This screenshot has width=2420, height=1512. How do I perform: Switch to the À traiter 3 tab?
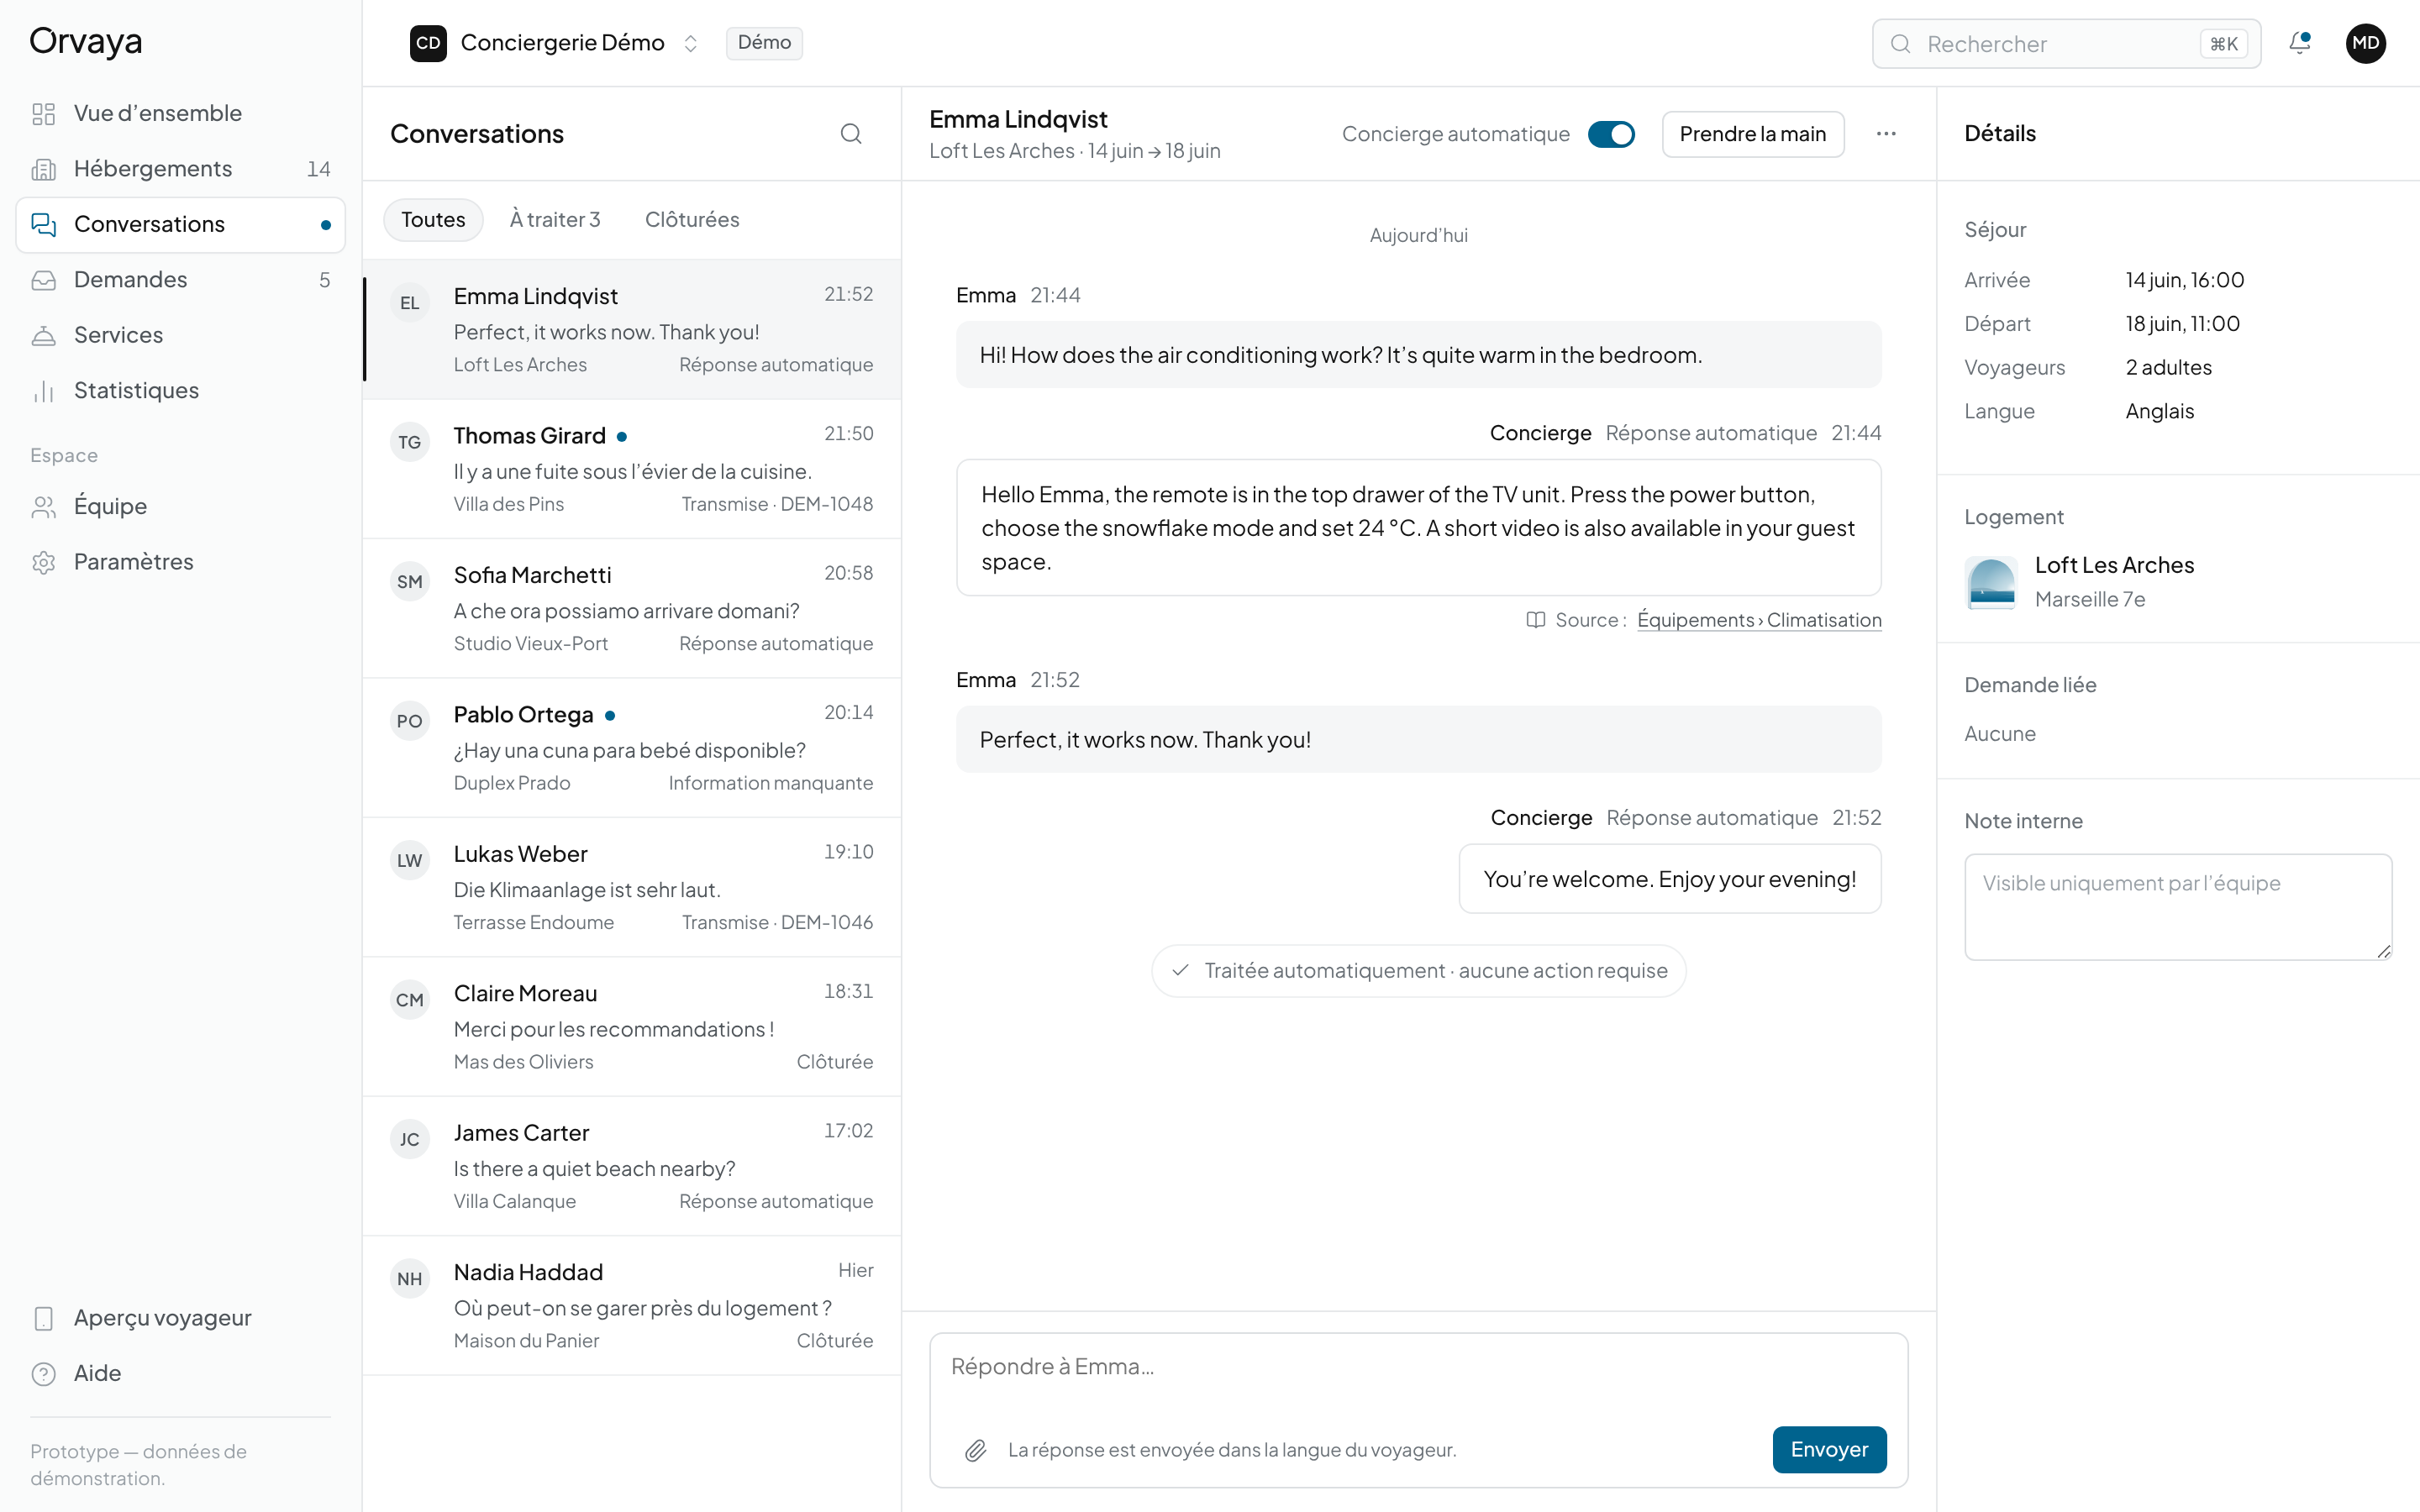555,220
